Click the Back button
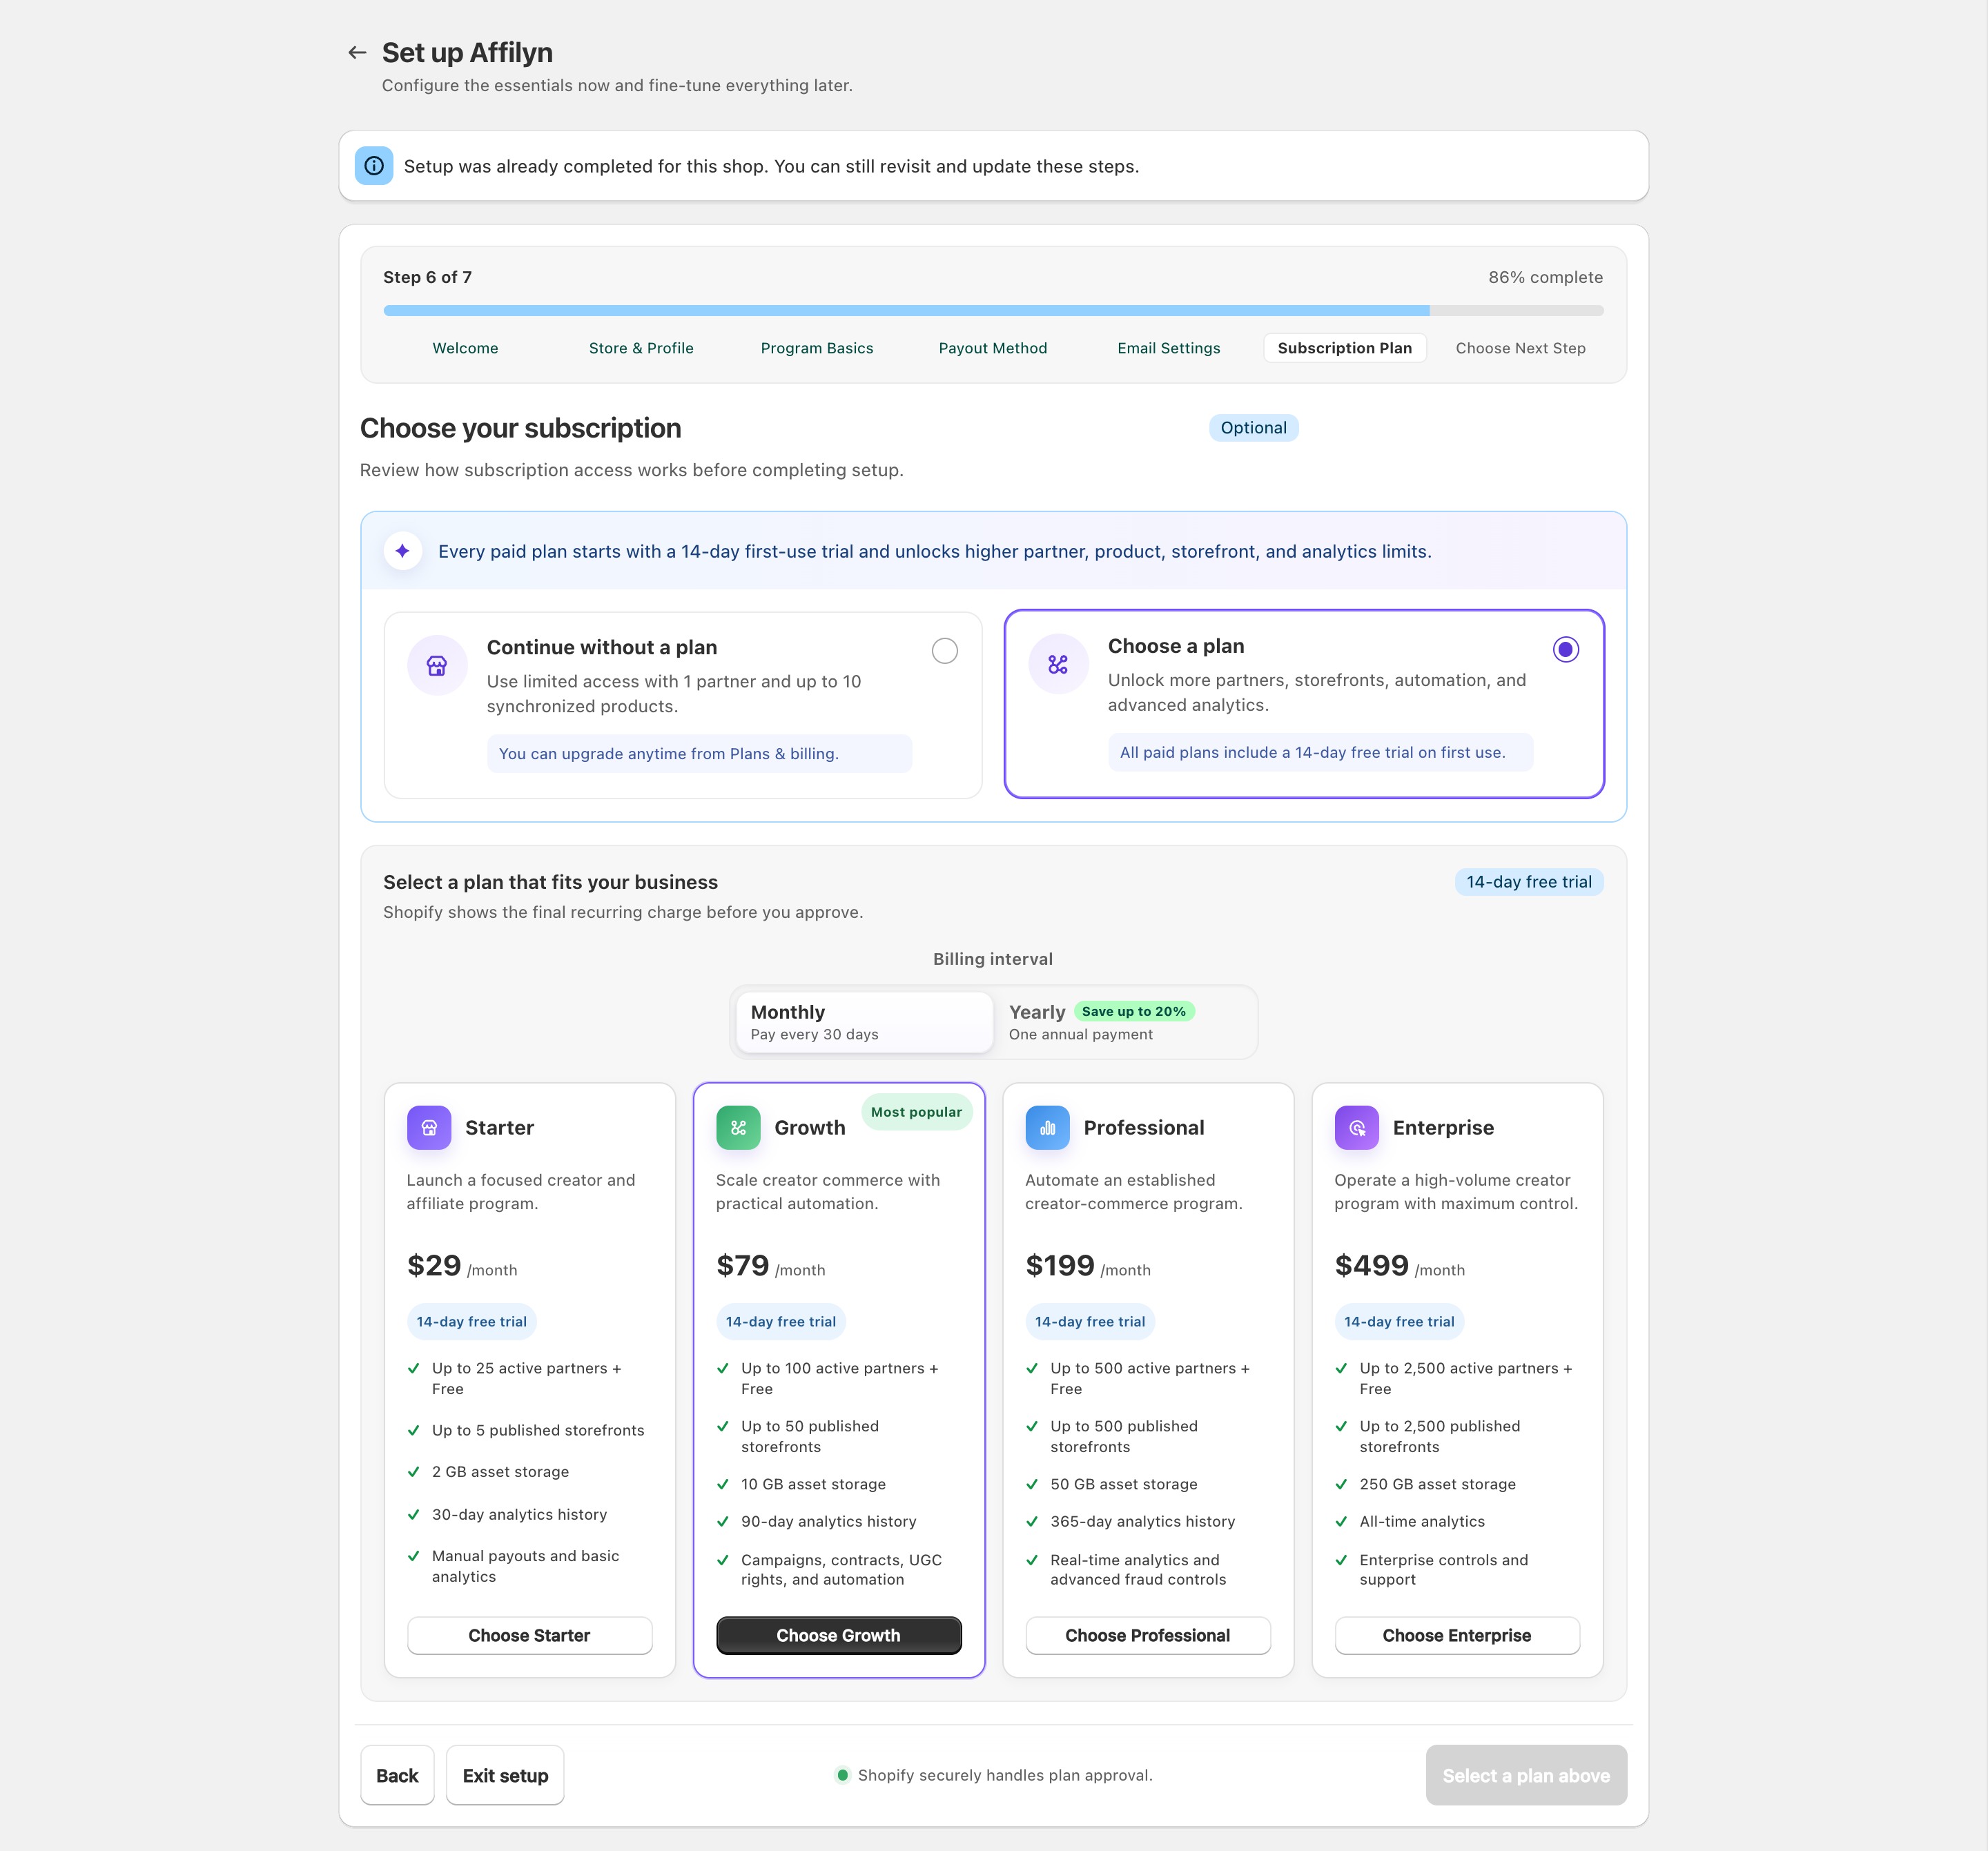The image size is (1988, 1851). 397,1775
